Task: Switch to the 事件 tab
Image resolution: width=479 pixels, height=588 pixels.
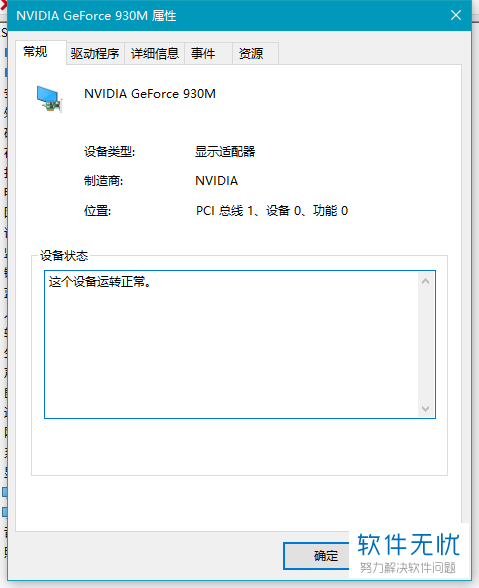Action: 209,54
